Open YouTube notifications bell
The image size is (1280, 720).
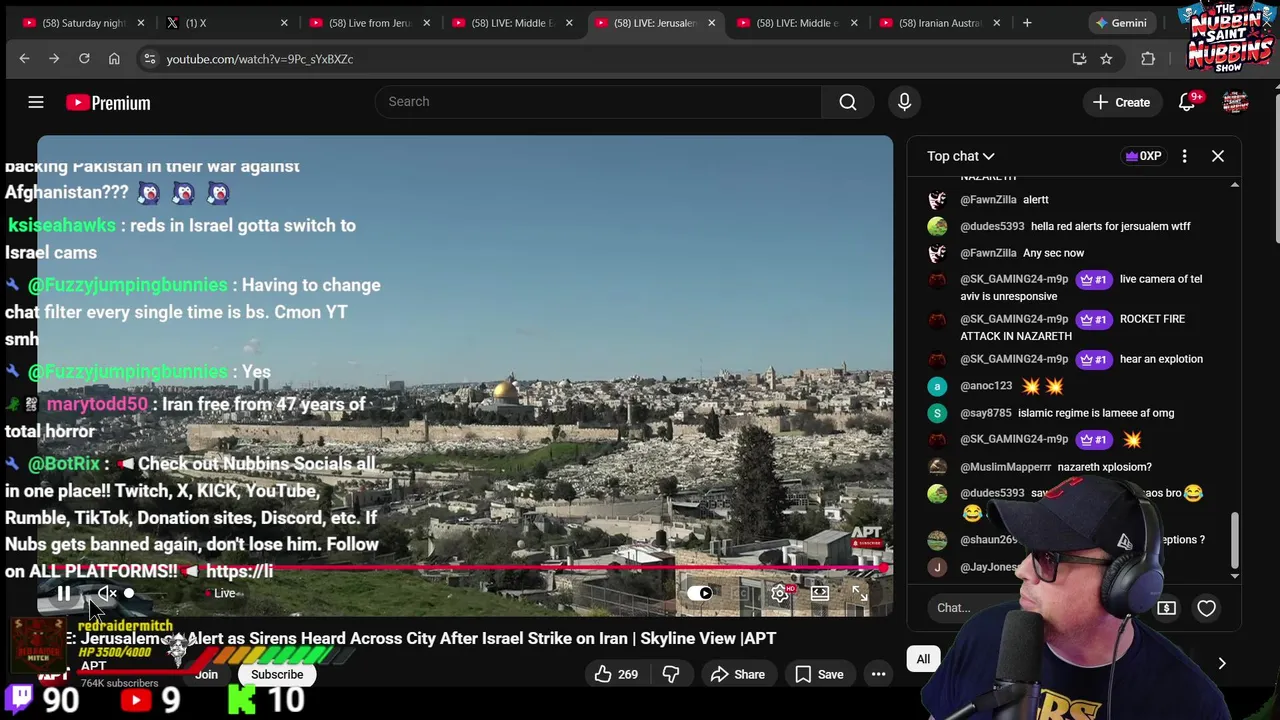(x=1187, y=102)
